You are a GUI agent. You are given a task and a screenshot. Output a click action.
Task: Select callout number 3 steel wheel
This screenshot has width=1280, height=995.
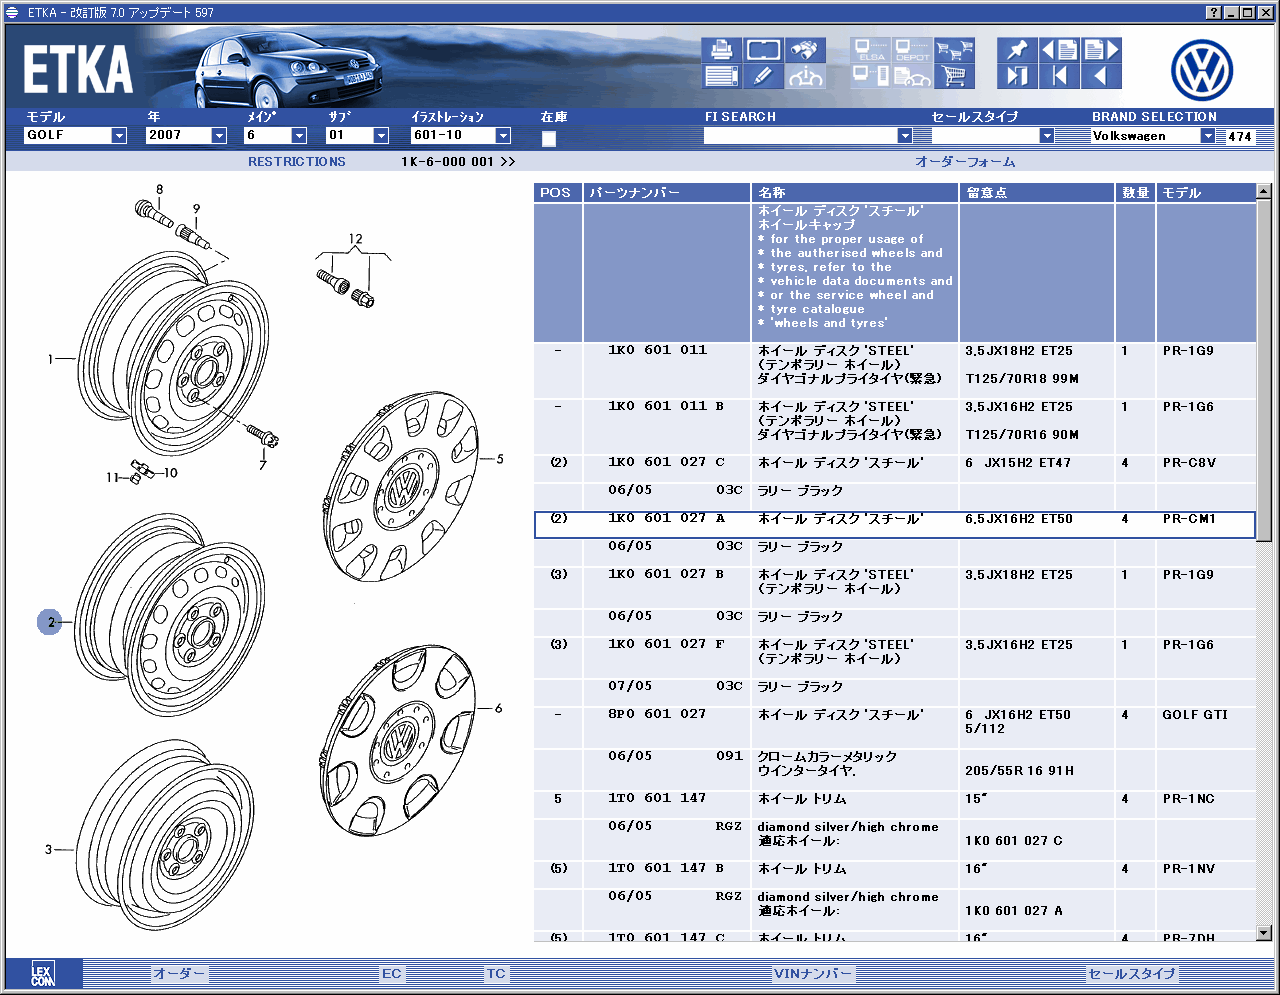48,850
